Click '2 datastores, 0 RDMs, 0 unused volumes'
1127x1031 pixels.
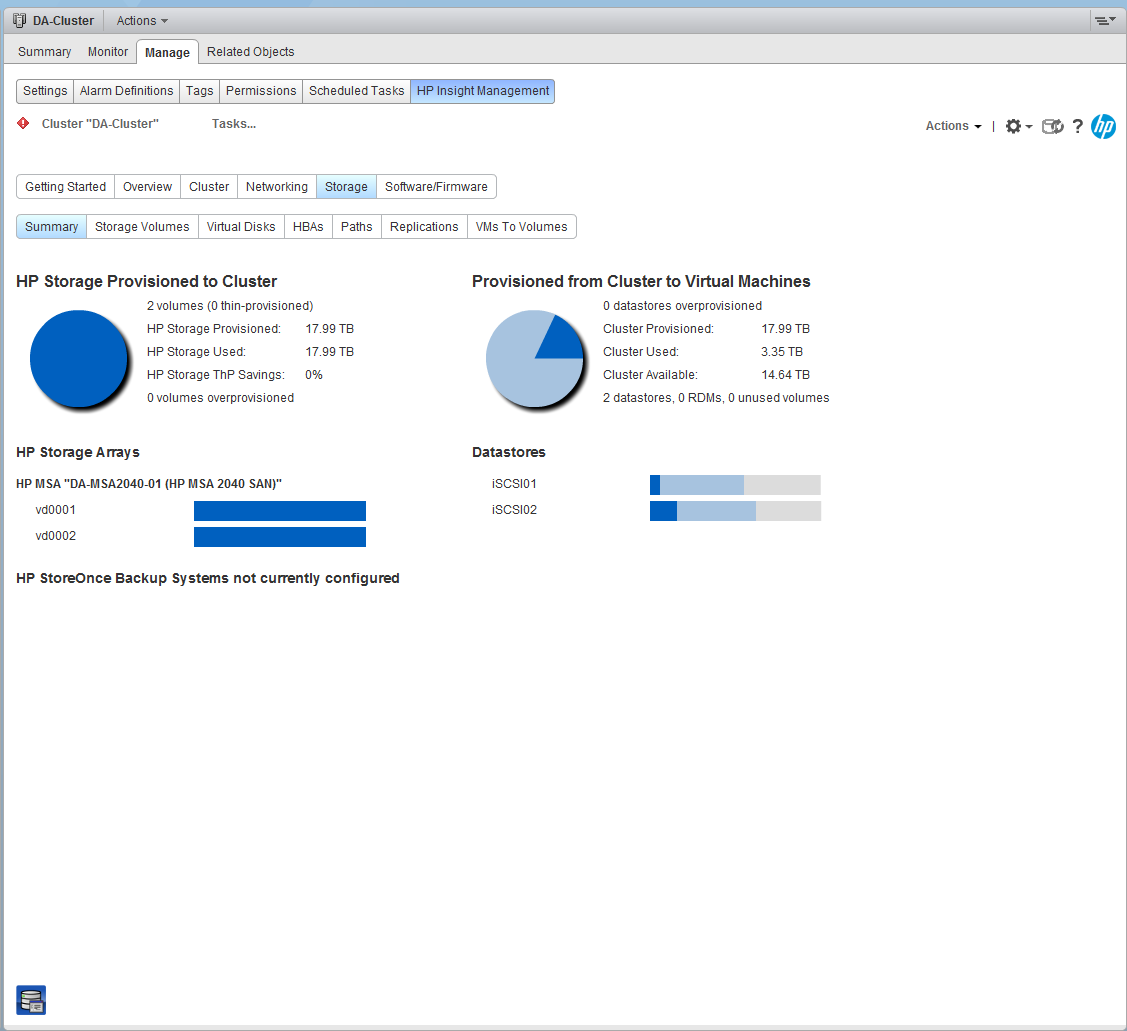pyautogui.click(x=716, y=398)
